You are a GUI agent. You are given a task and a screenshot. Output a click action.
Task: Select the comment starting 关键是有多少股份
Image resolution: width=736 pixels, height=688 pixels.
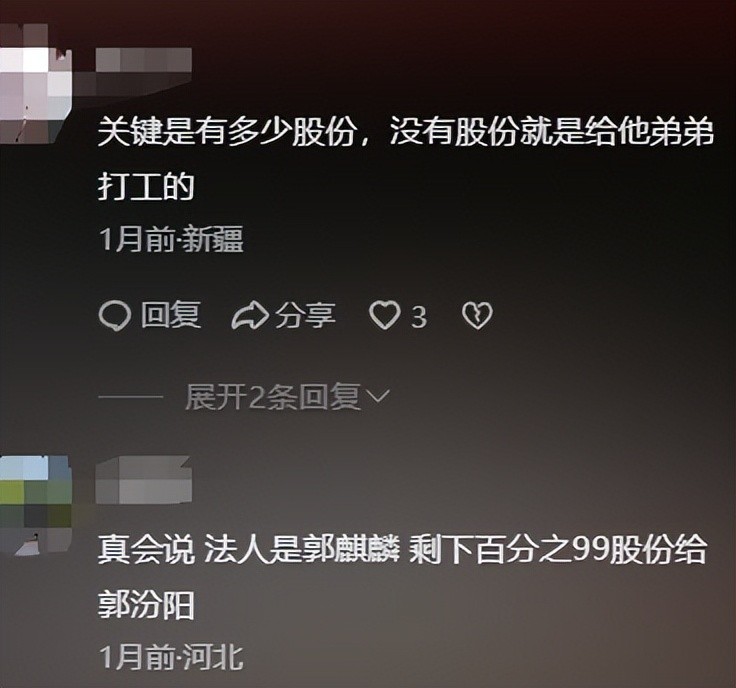tap(406, 159)
